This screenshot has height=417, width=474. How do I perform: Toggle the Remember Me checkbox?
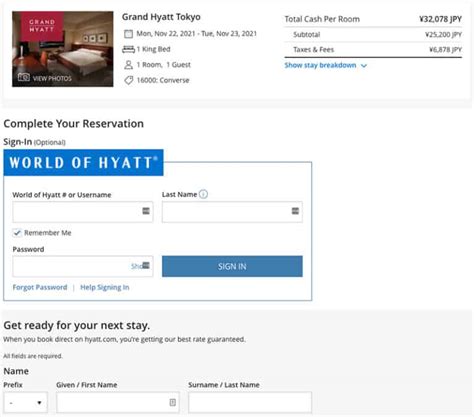point(17,233)
